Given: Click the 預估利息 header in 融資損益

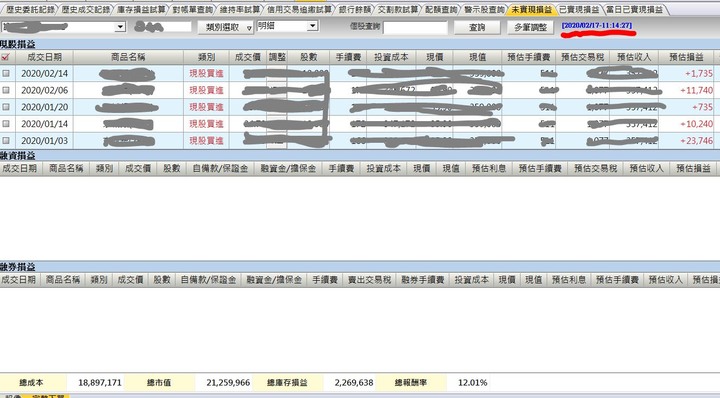Looking at the screenshot, I should tap(489, 168).
